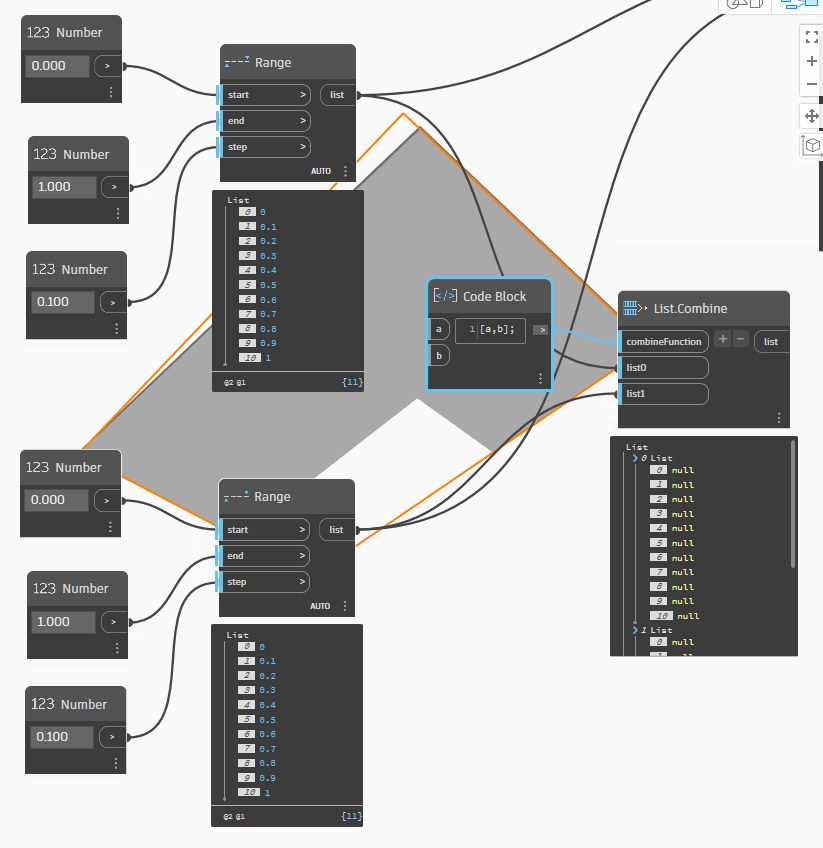Screen dimensions: 823x848
Task: Click the List.Combine node header icon
Action: (630, 308)
